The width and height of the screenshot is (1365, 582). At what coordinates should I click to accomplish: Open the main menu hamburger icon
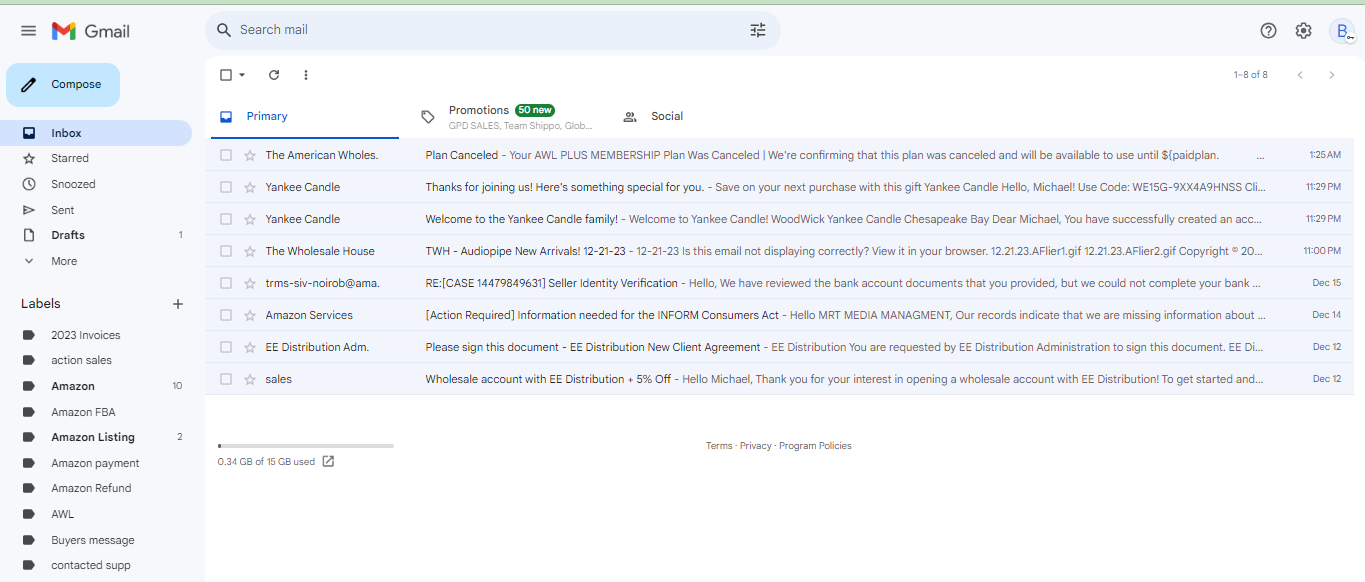point(28,31)
